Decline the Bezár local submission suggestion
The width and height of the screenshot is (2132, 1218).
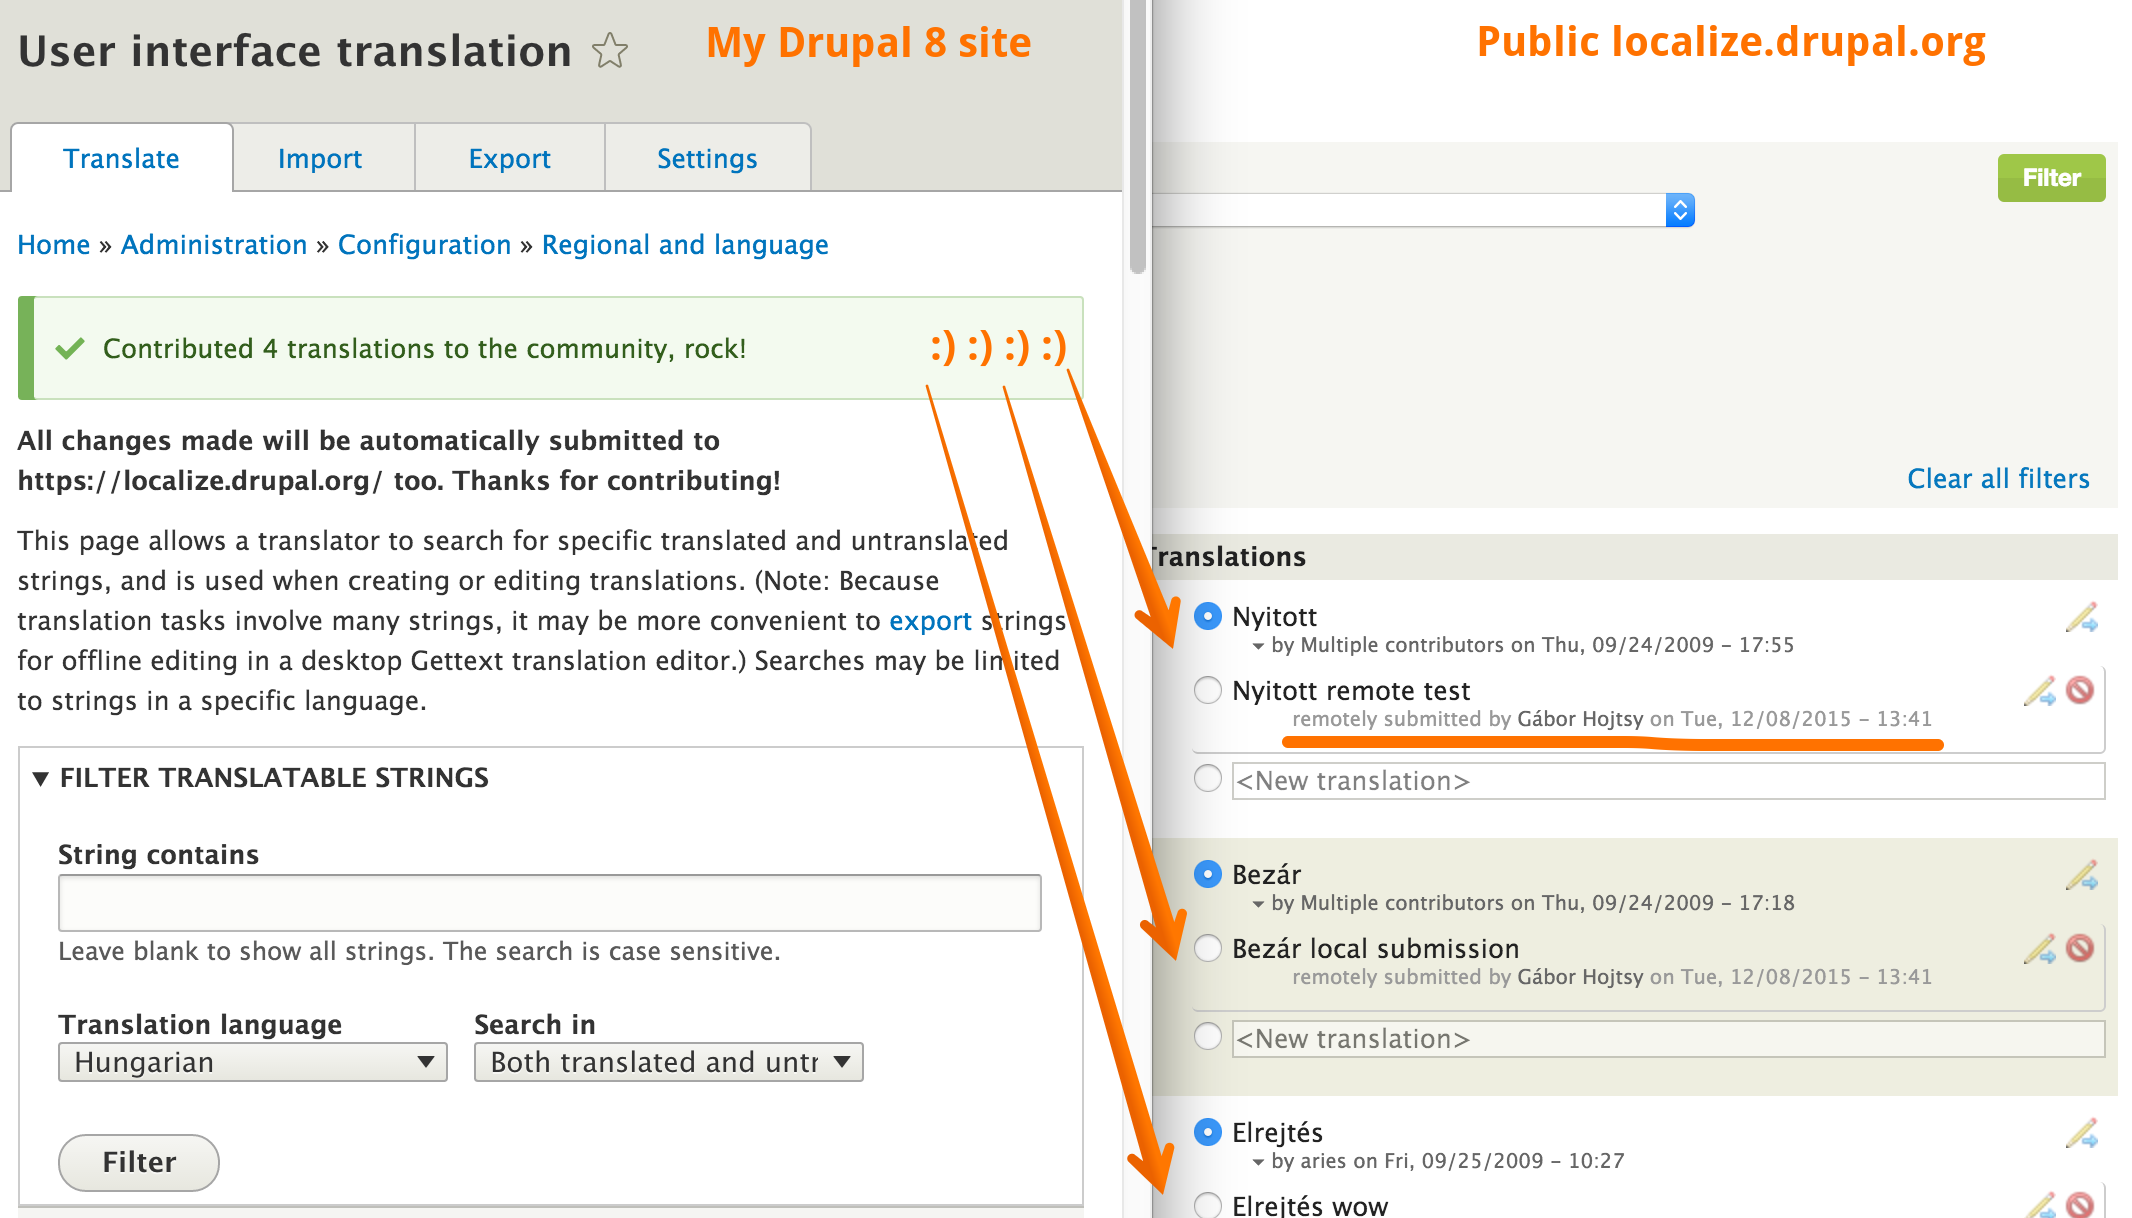(x=2080, y=948)
